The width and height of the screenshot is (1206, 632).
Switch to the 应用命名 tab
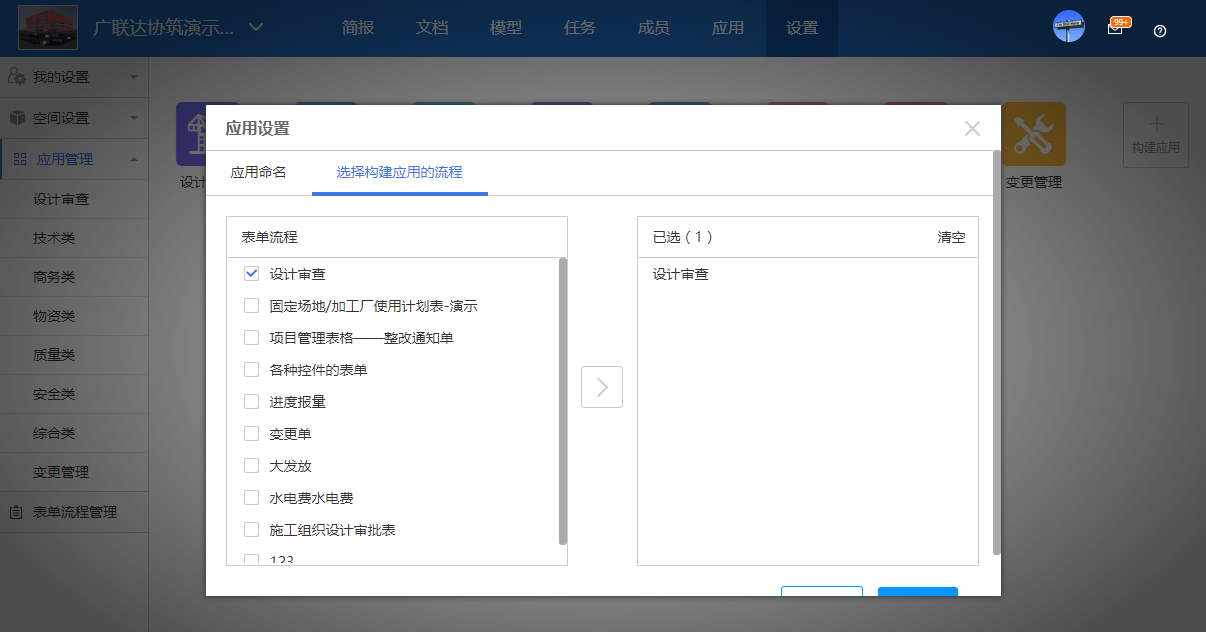point(258,172)
